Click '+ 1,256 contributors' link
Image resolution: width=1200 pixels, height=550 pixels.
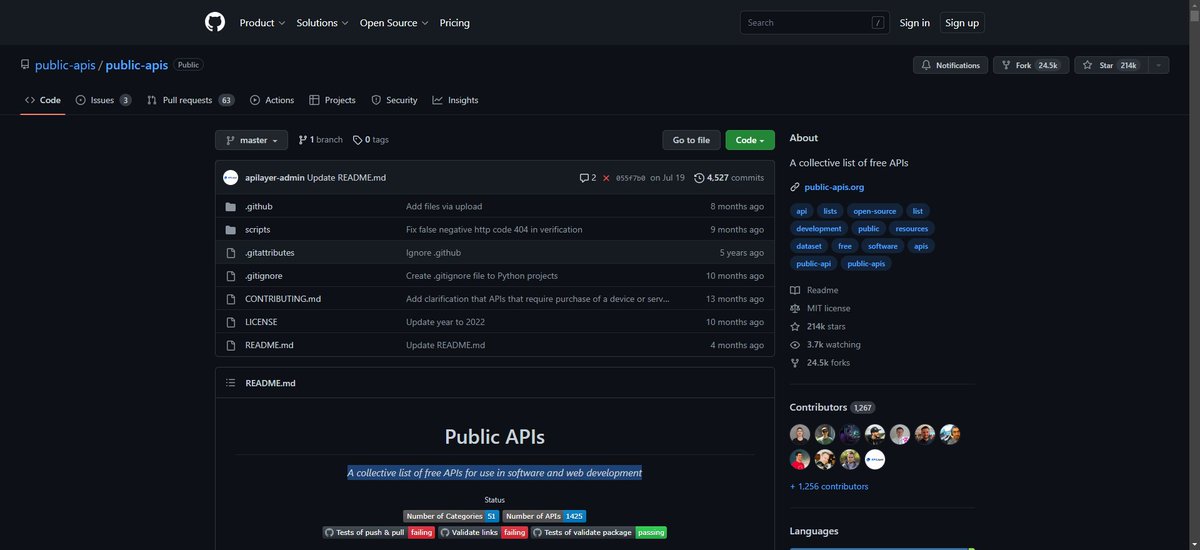(829, 486)
